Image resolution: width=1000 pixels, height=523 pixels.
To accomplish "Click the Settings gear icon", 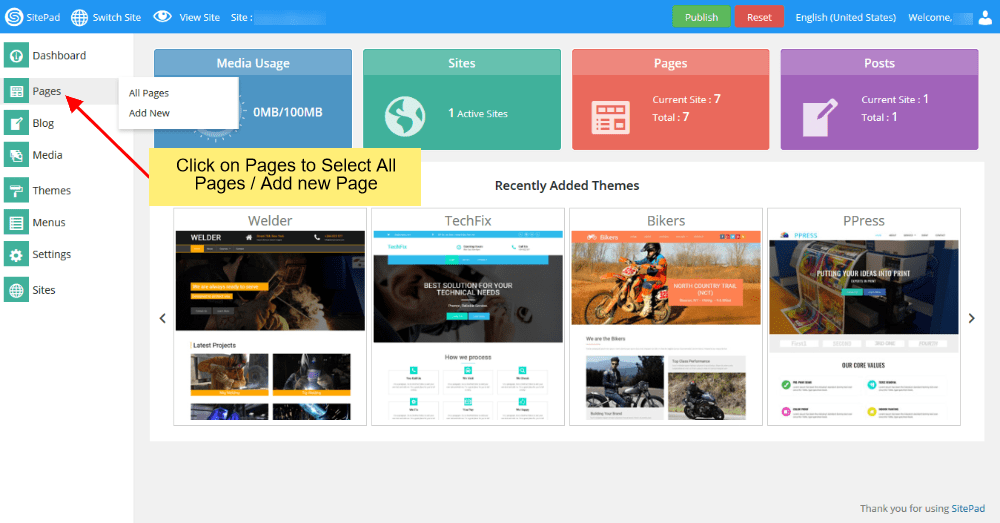I will coord(16,254).
